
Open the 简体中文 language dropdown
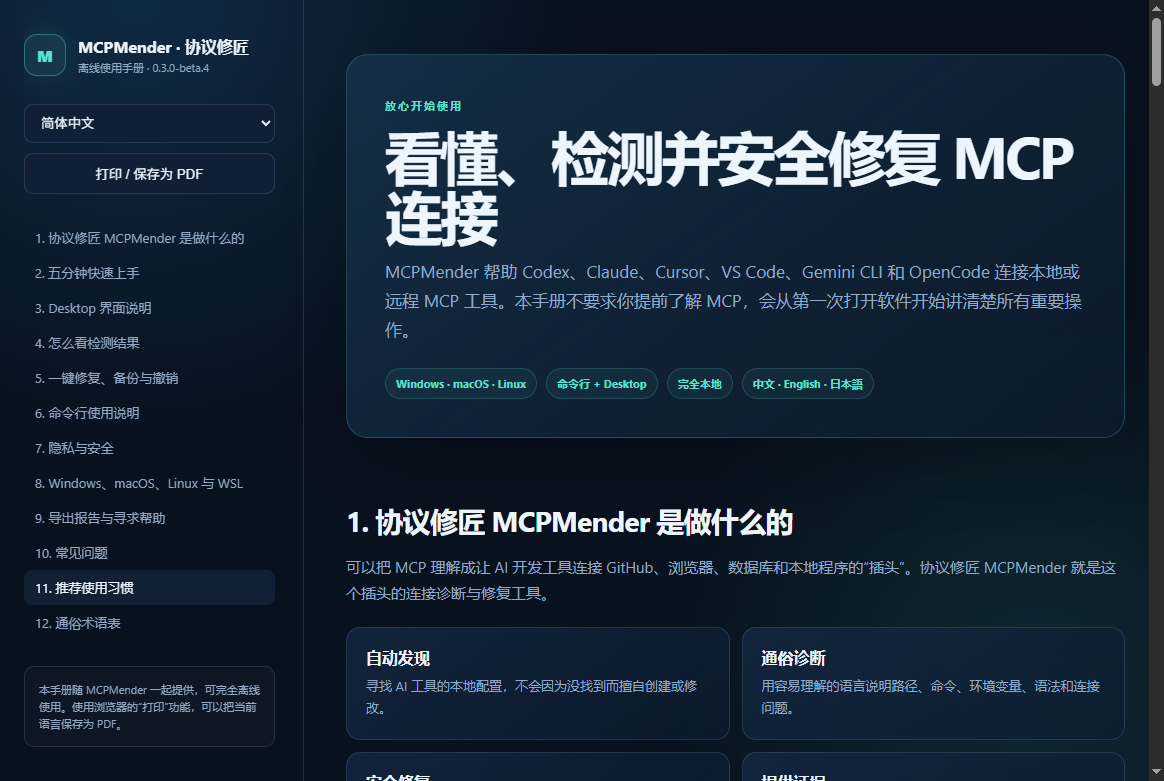149,123
